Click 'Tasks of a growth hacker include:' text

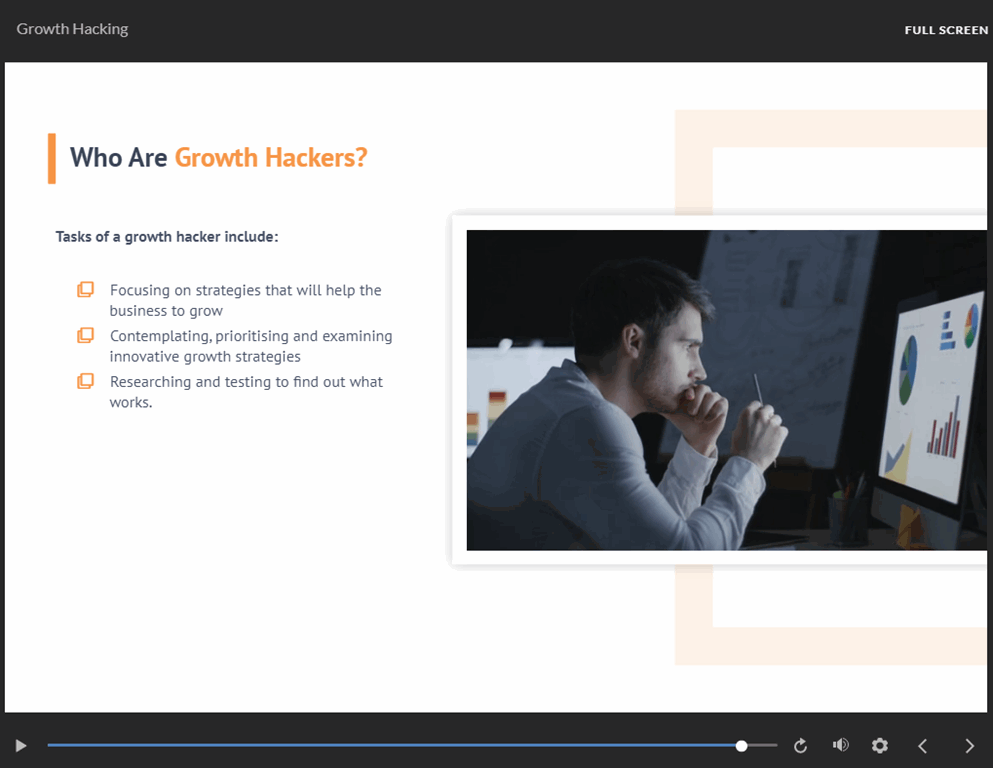(x=167, y=237)
